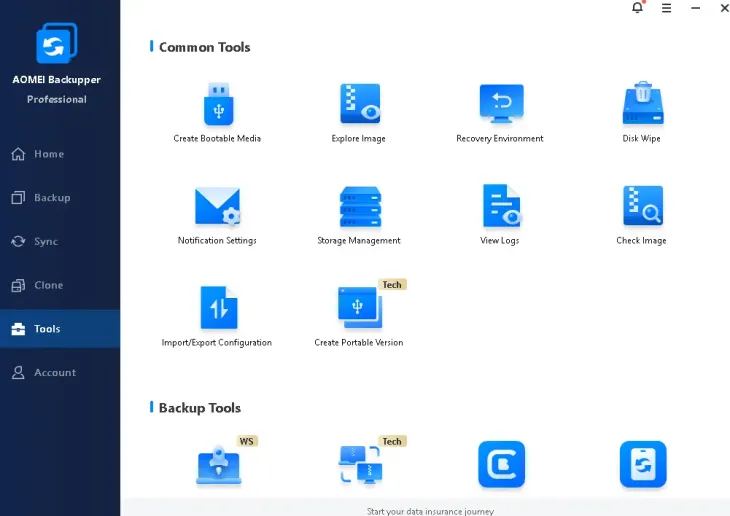Click the AOMEI Backupper logo
The image size is (730, 516).
pos(56,44)
